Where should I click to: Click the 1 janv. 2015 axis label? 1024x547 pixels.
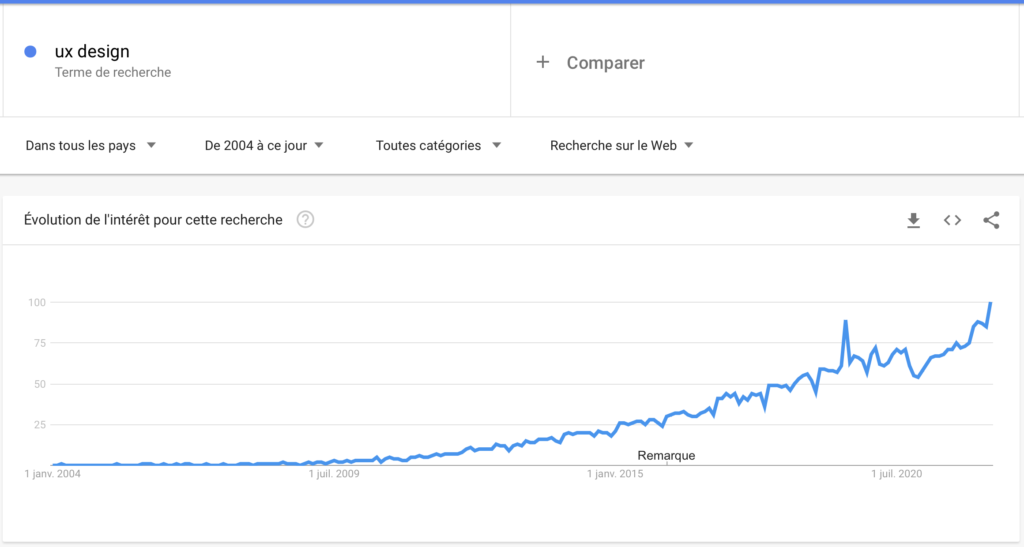point(615,474)
